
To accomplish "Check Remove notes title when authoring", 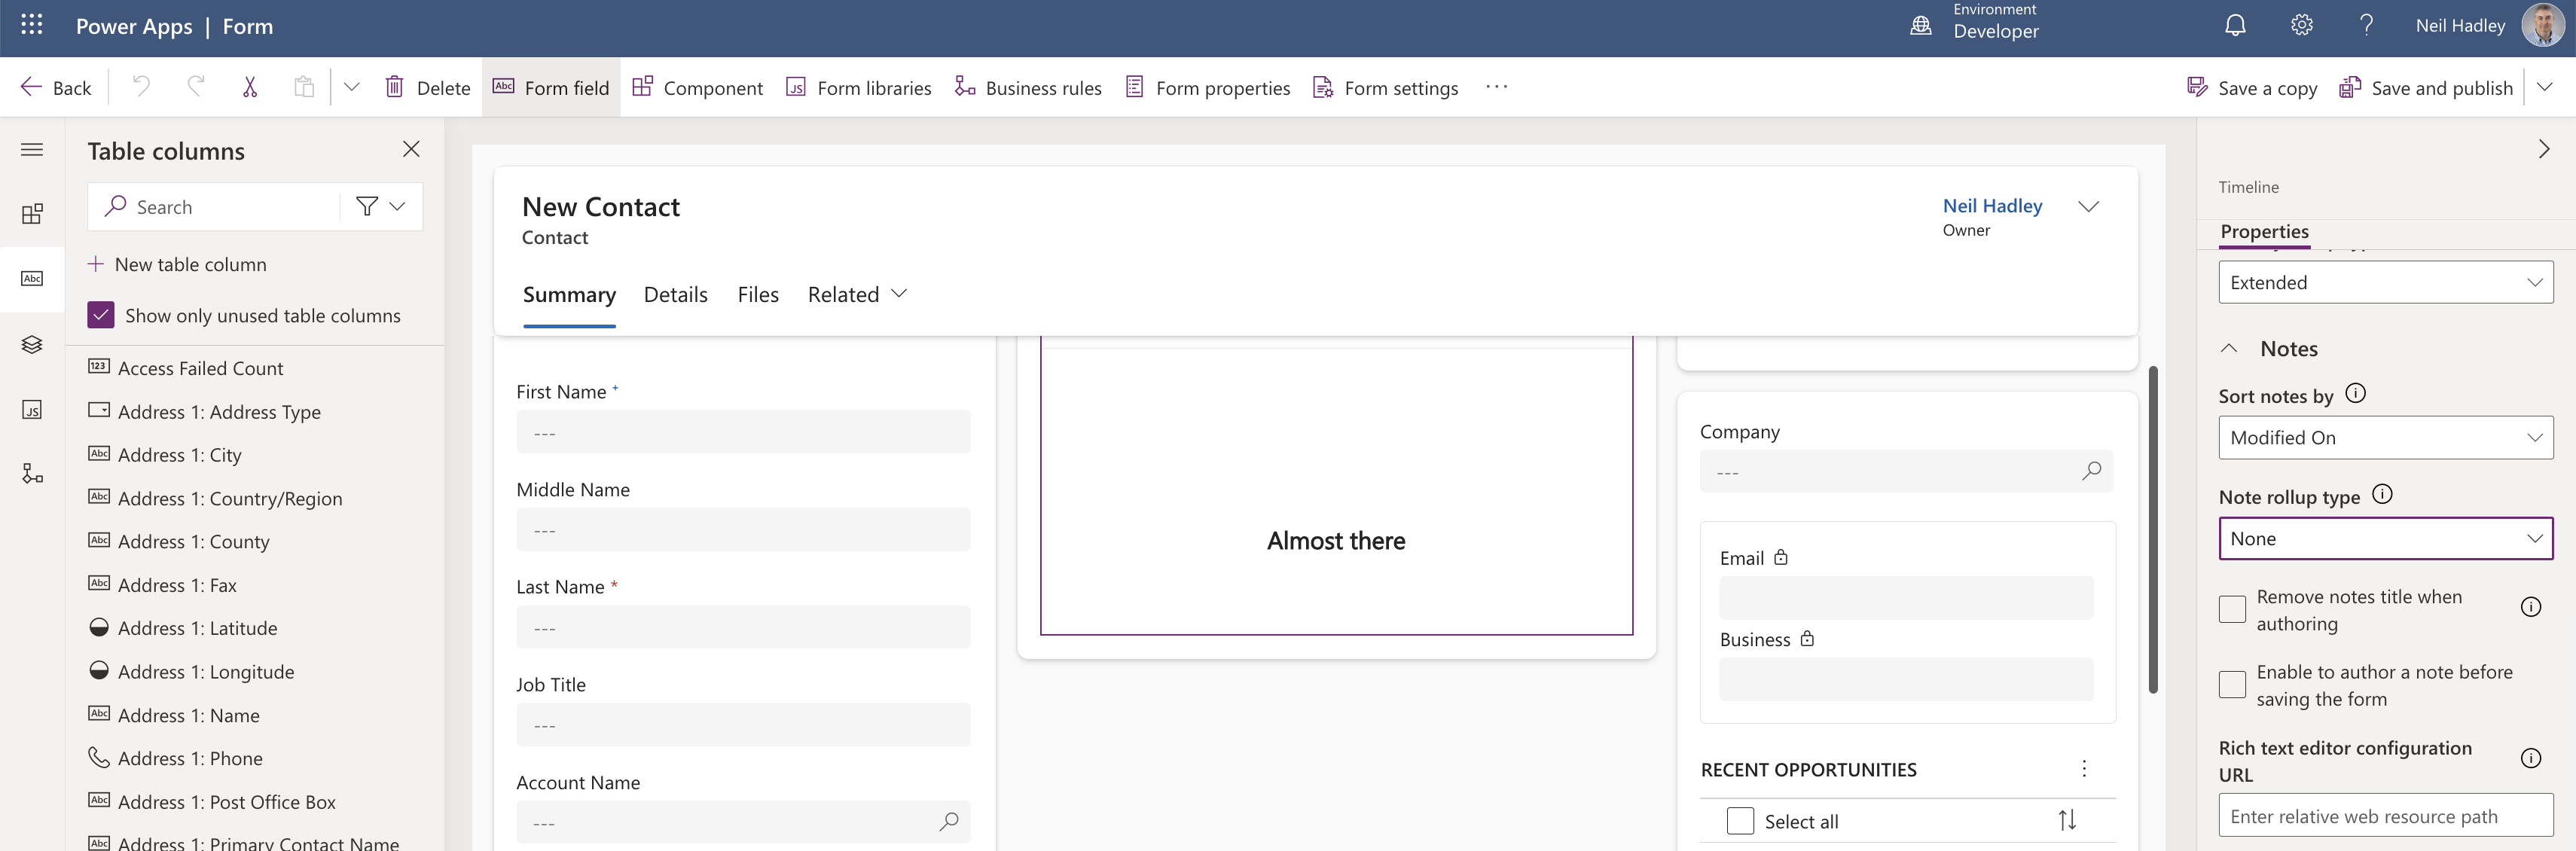I will (x=2232, y=610).
